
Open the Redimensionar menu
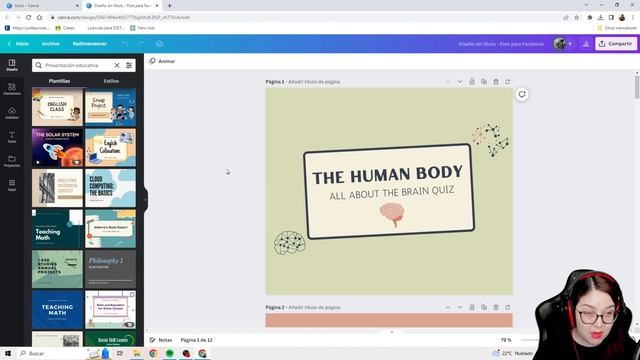pyautogui.click(x=90, y=44)
